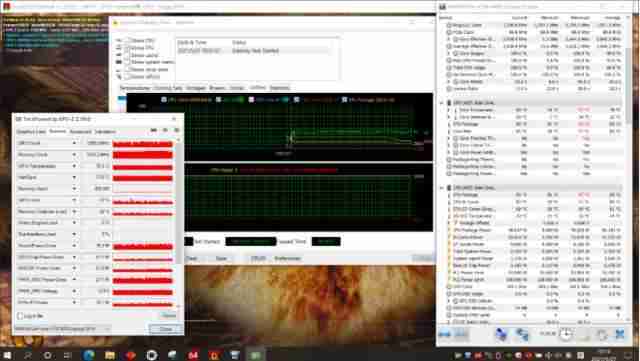Open GPU selection dropdown at GPU-Z bottom
This screenshot has width=640, height=361.
pos(62,329)
